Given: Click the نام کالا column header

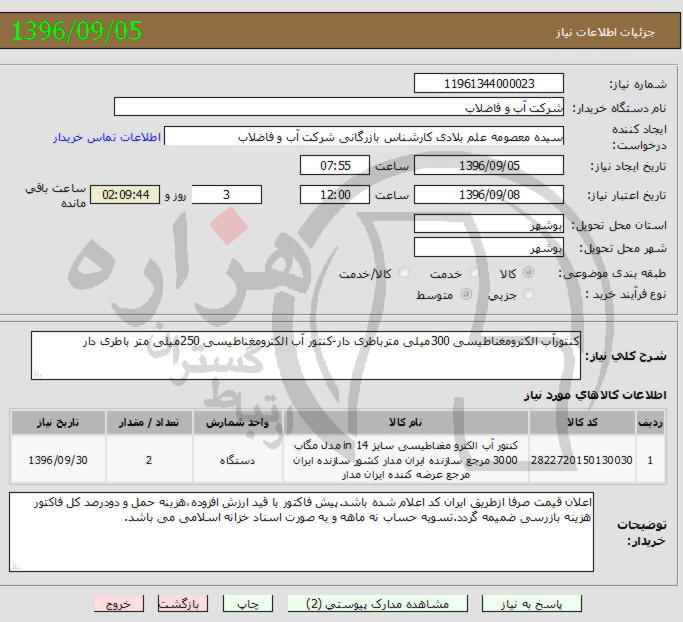Looking at the screenshot, I should coord(406,423).
